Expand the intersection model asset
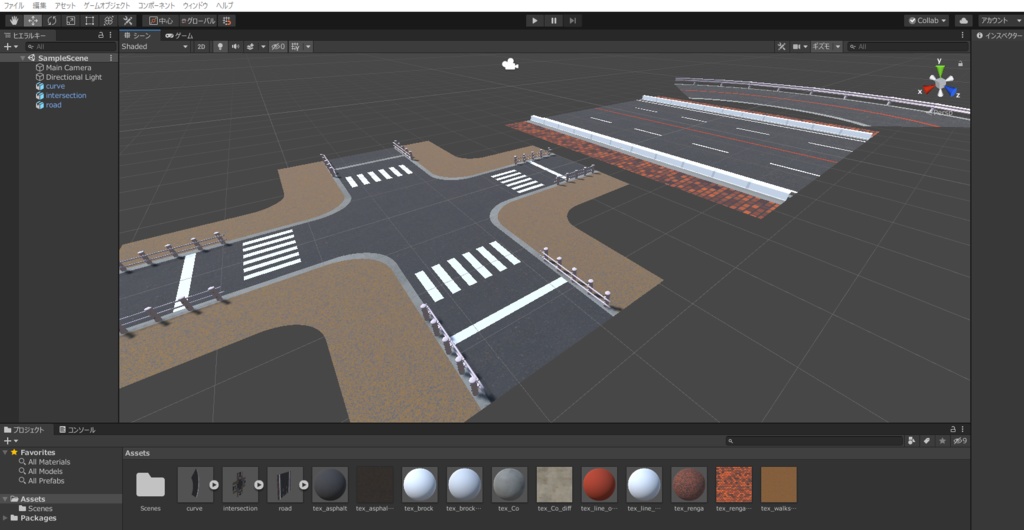The image size is (1024, 530). [x=259, y=485]
